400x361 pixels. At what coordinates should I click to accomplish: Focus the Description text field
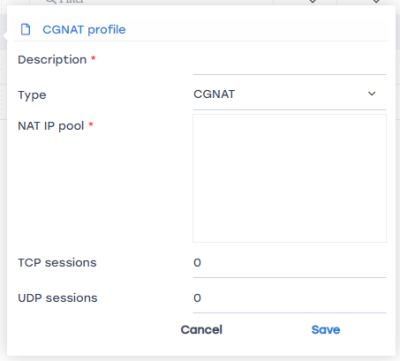point(289,64)
